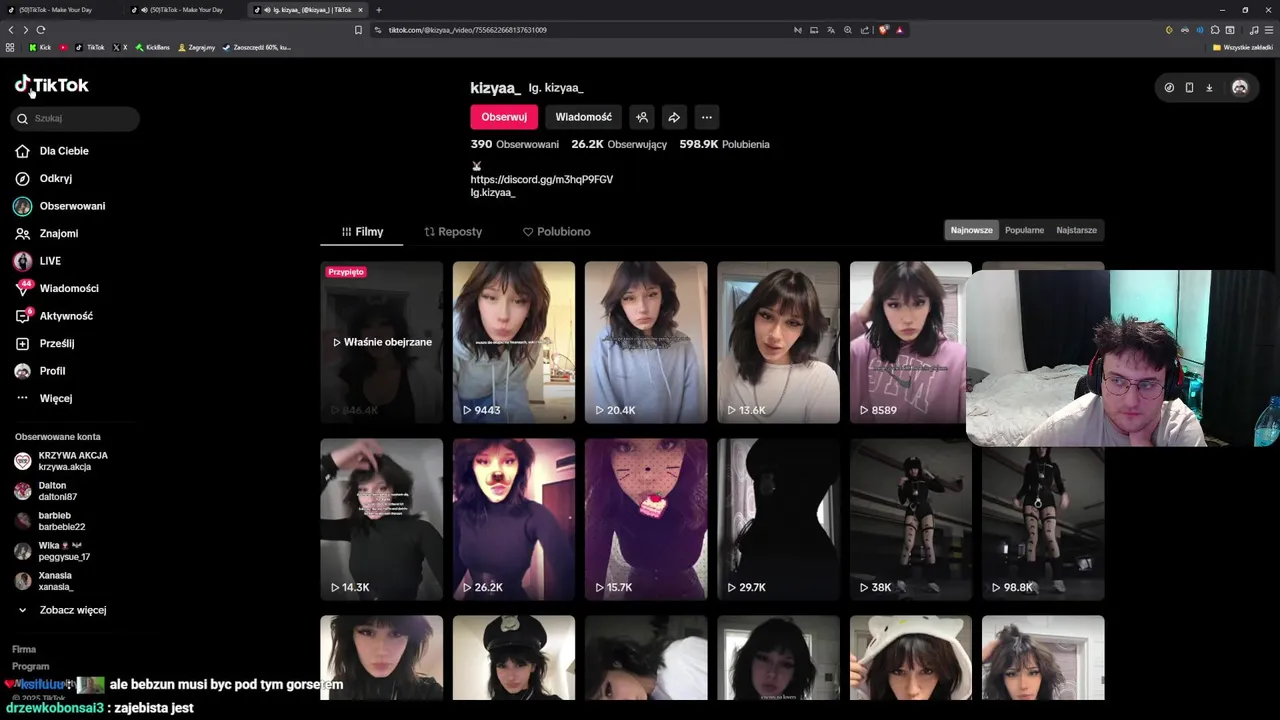1280x720 pixels.
Task: Click the share profile arrow icon
Action: pyautogui.click(x=674, y=117)
